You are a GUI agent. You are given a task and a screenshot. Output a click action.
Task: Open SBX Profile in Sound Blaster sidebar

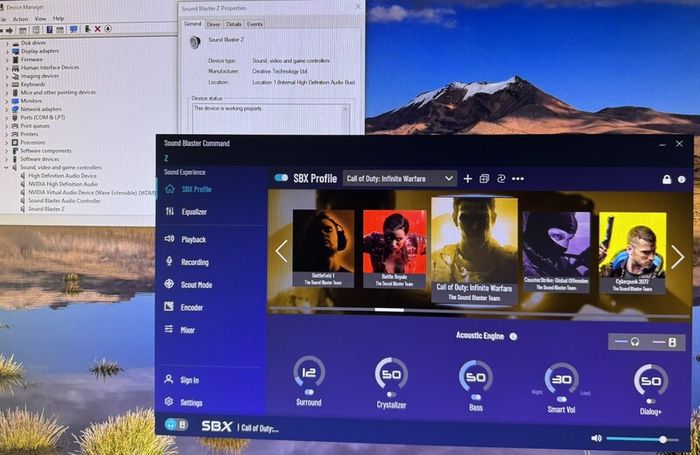pyautogui.click(x=188, y=189)
